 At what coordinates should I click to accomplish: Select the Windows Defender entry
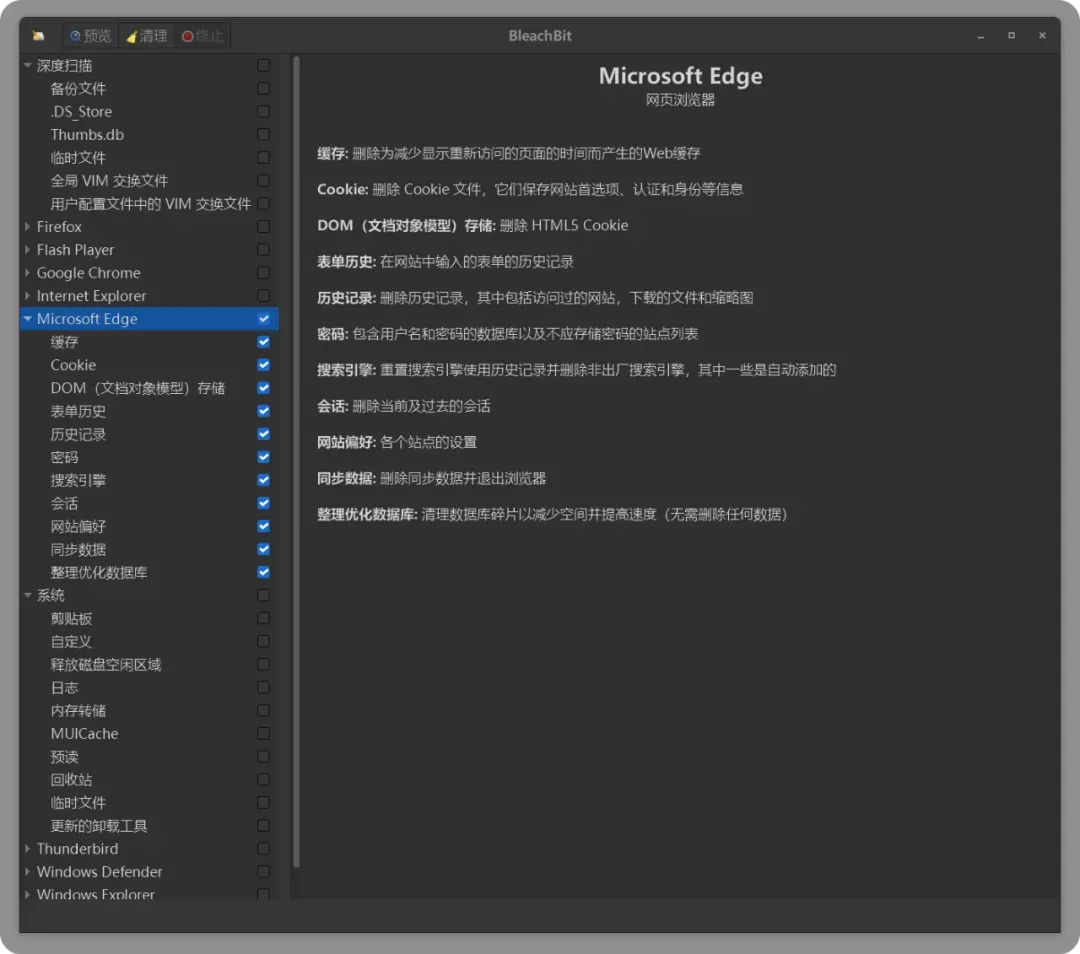coord(99,872)
